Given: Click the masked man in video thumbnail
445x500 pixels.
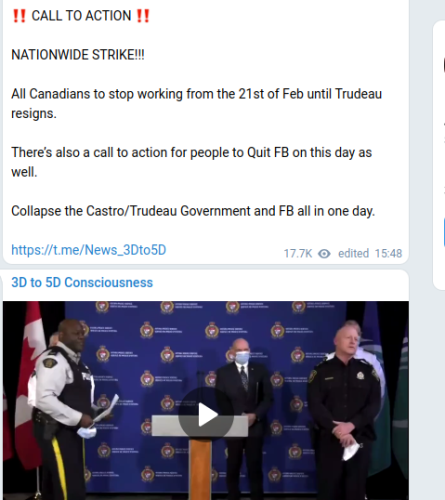Looking at the screenshot, I should point(243,393).
